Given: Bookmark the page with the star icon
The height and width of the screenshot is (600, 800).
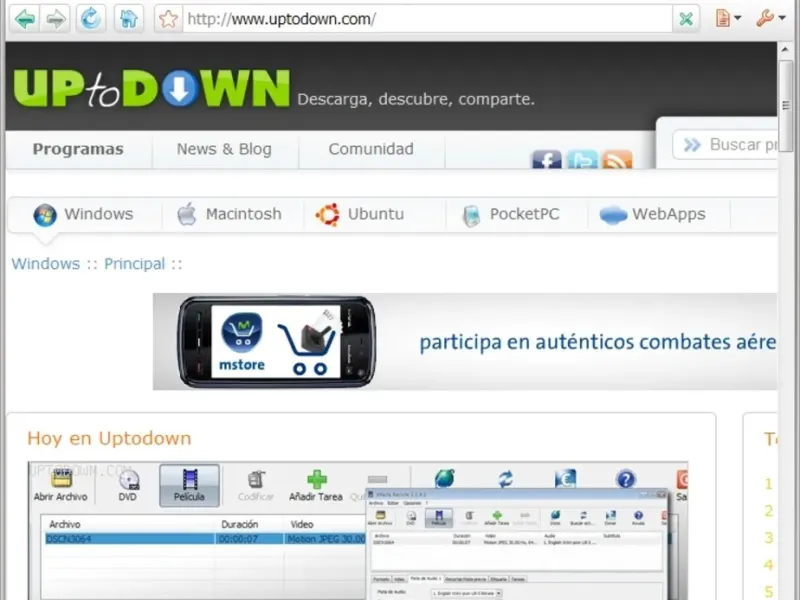Looking at the screenshot, I should [168, 19].
